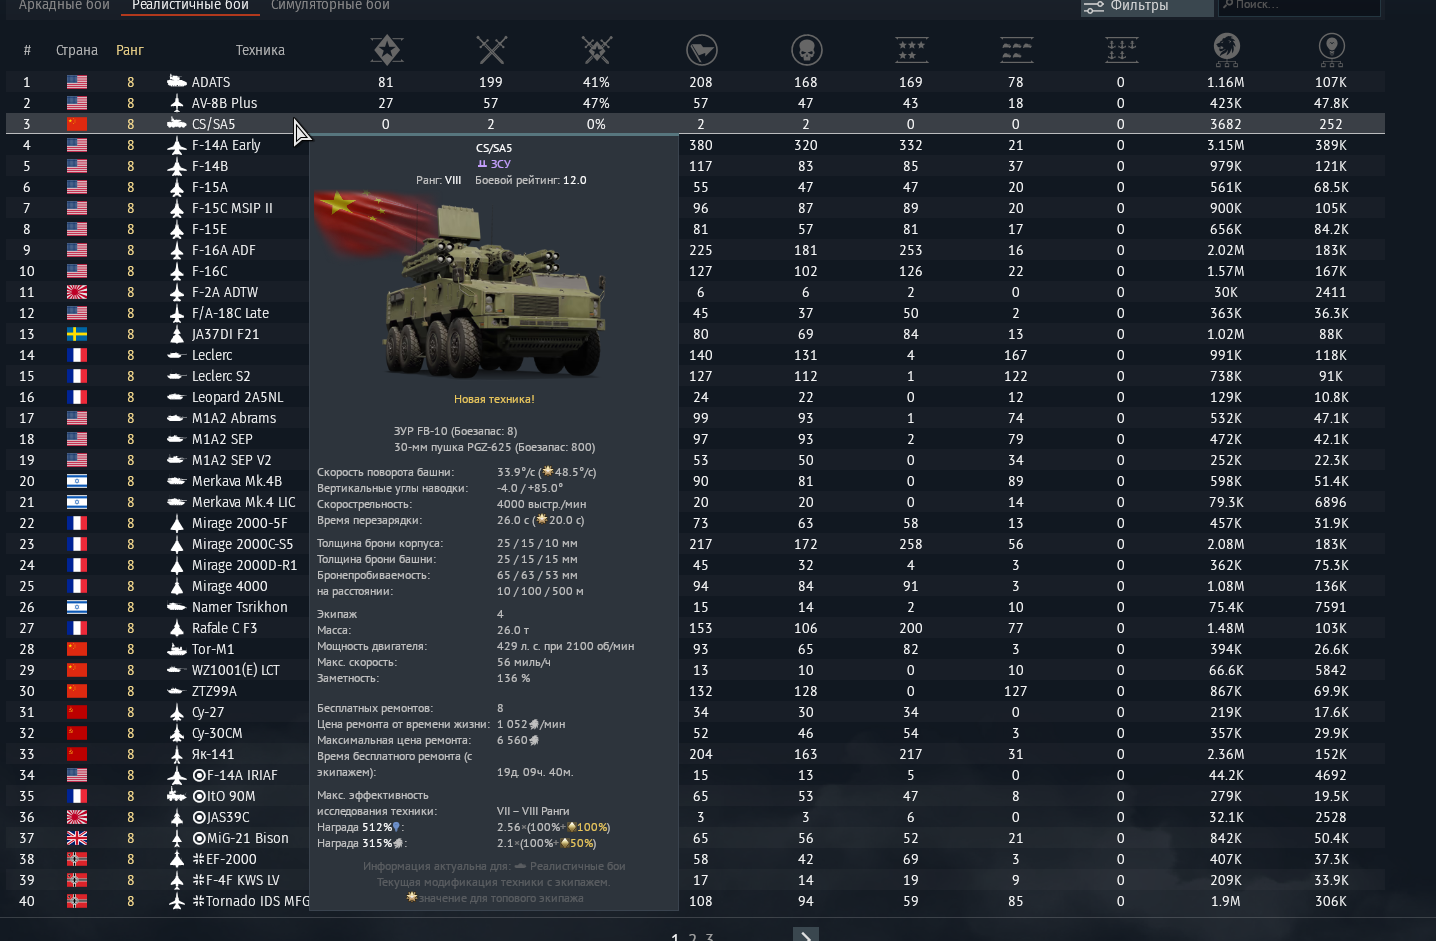Click the French flag beside Mirage 4000

pos(77,586)
